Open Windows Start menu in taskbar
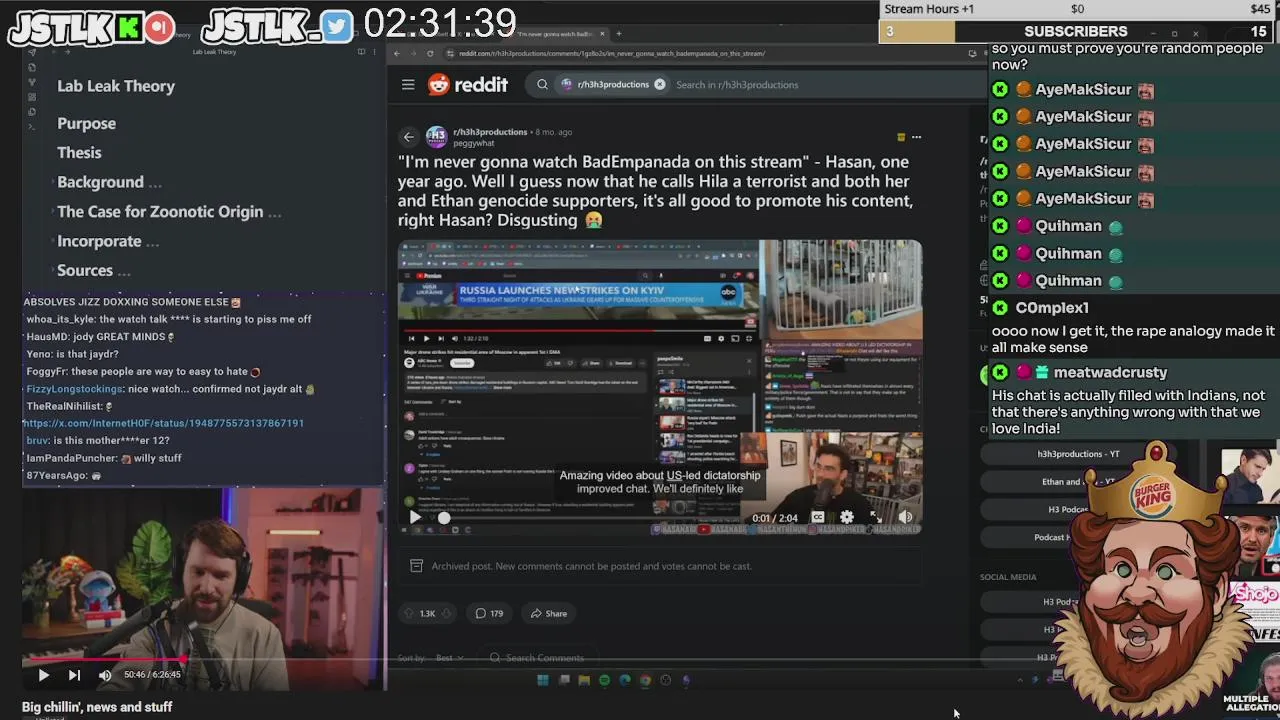This screenshot has width=1280, height=720. [543, 680]
